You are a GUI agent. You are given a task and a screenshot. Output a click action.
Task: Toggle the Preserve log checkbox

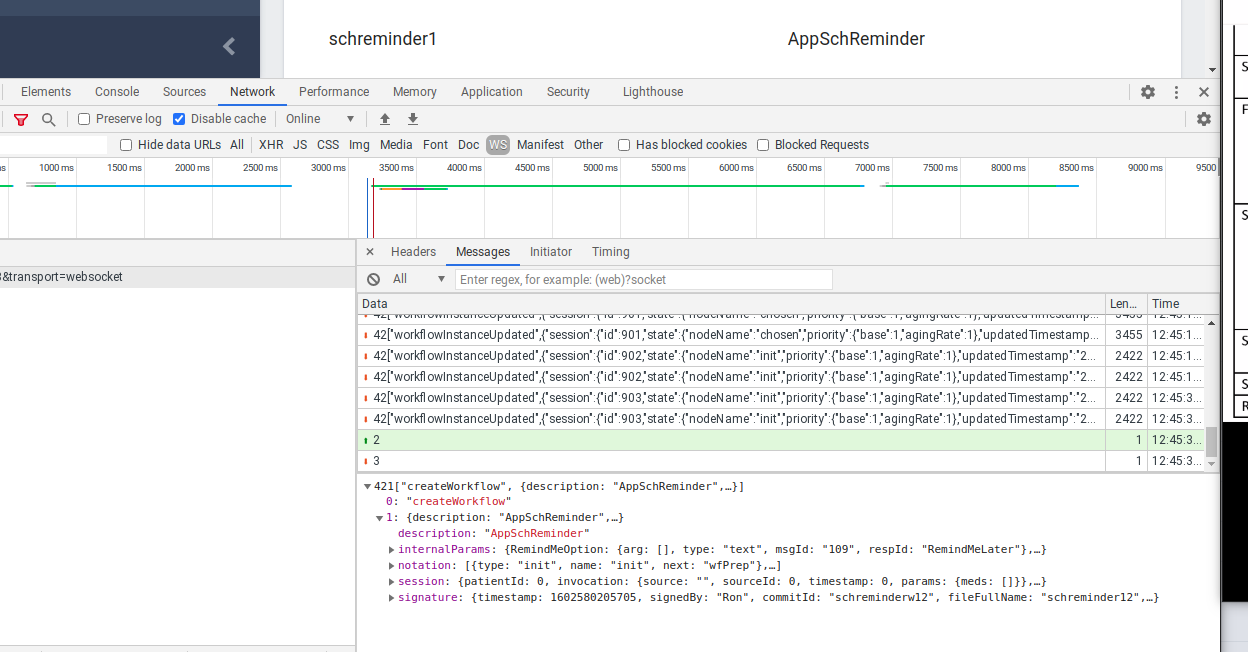(x=84, y=119)
